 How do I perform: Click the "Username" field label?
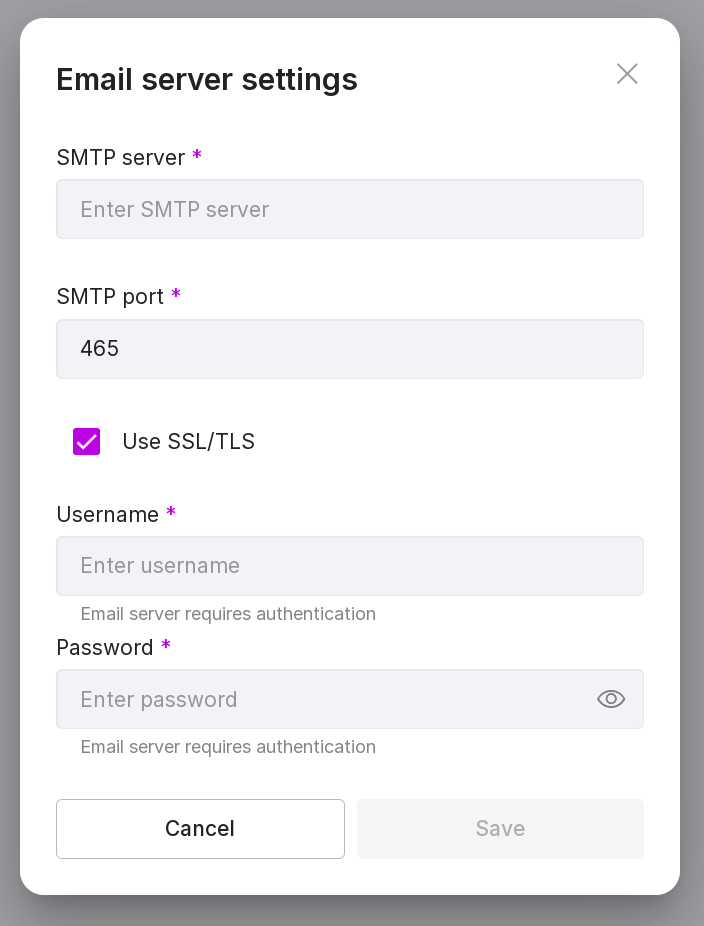point(107,515)
